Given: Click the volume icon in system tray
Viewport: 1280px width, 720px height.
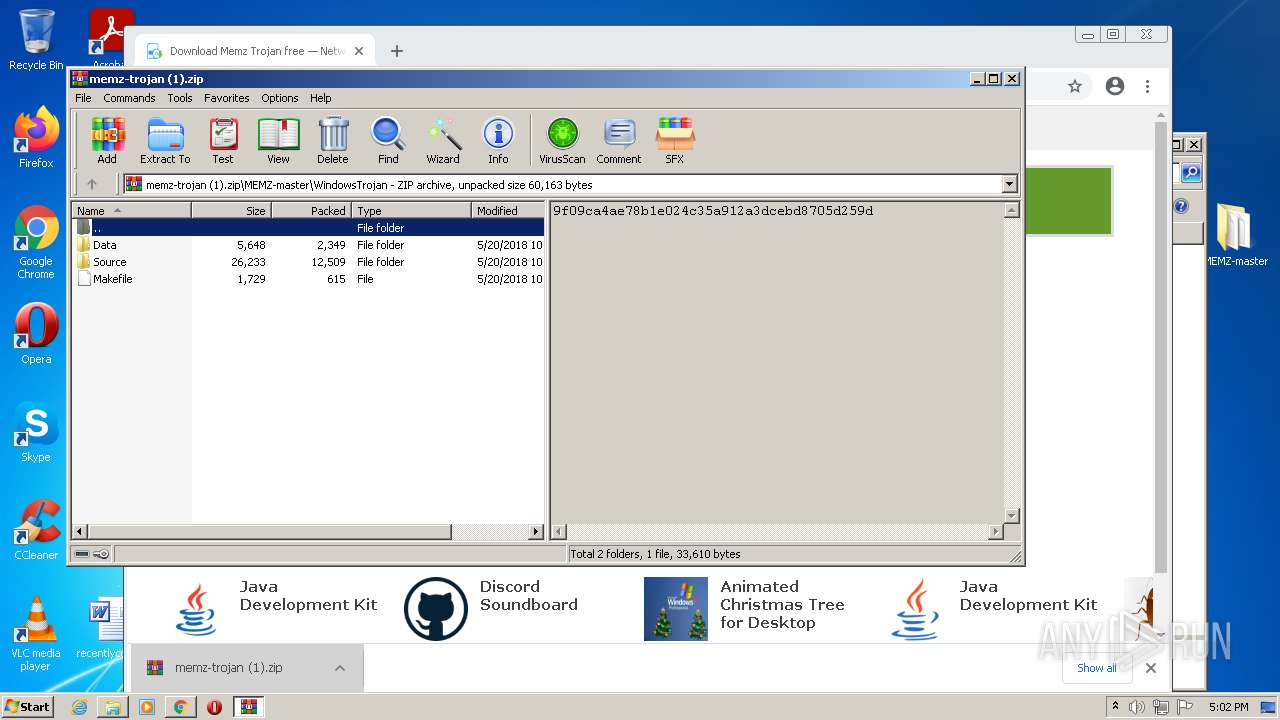Looking at the screenshot, I should tap(1137, 707).
